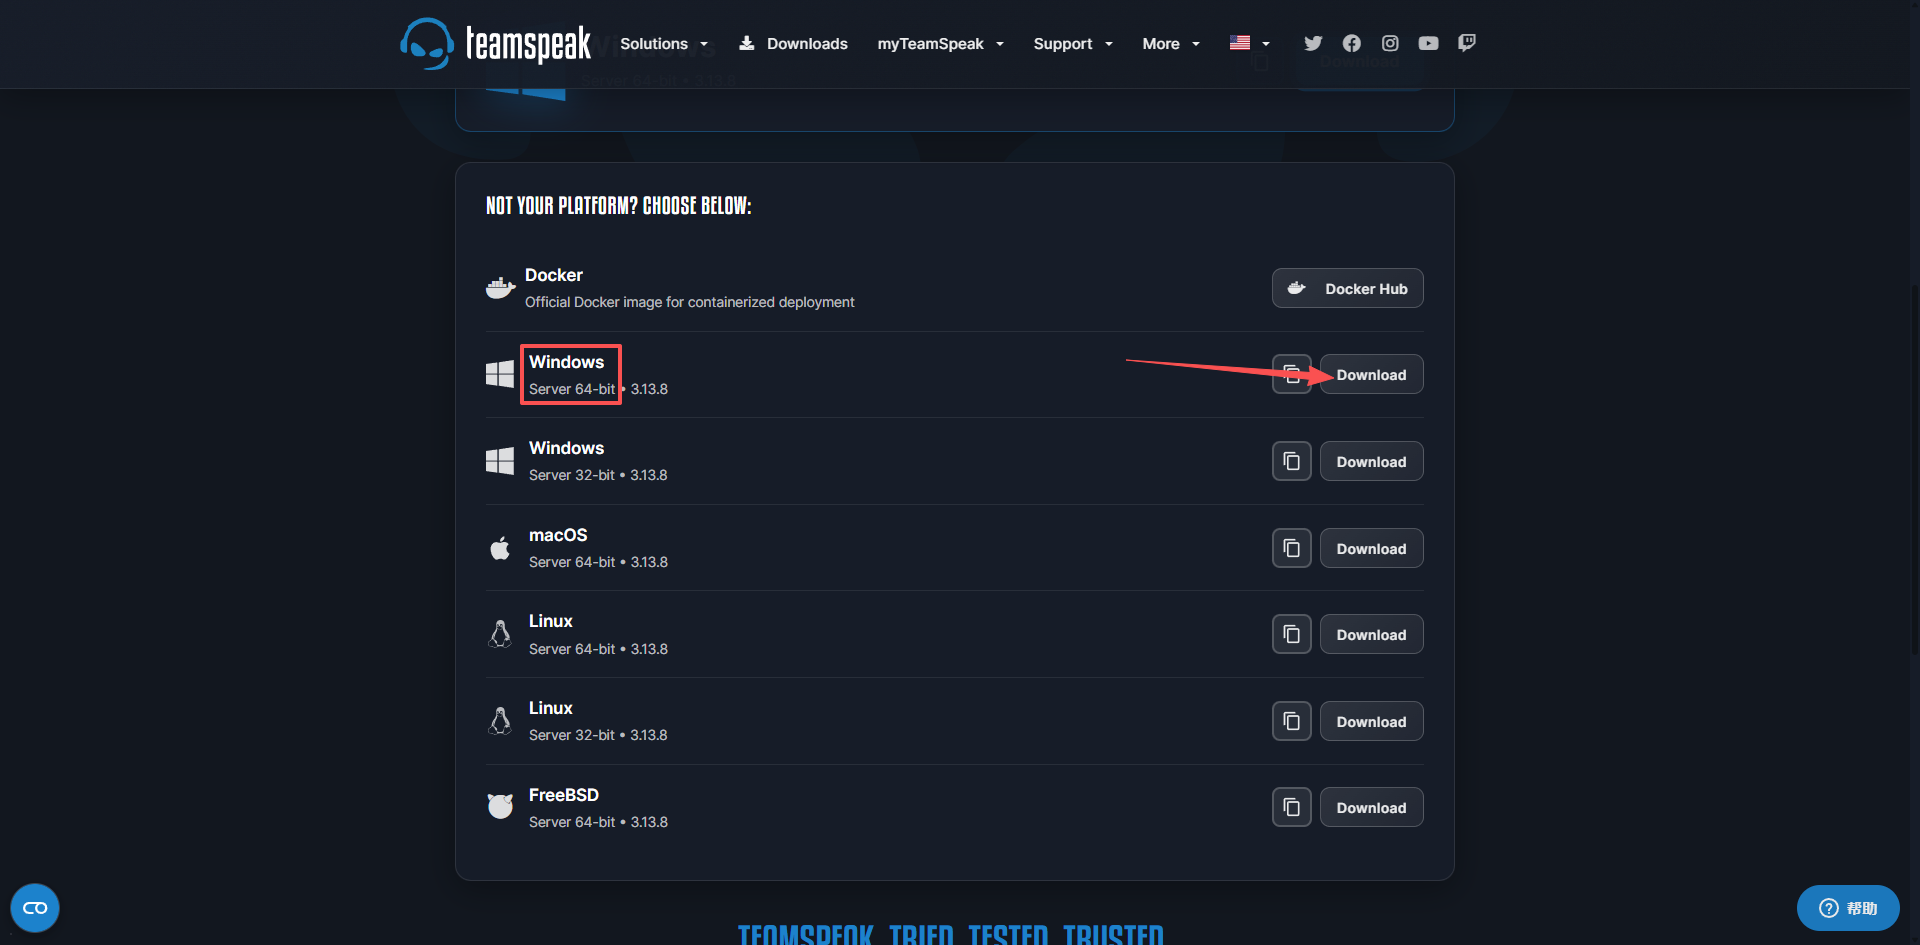
Task: Download Linux Server 64-bit
Action: coord(1371,634)
